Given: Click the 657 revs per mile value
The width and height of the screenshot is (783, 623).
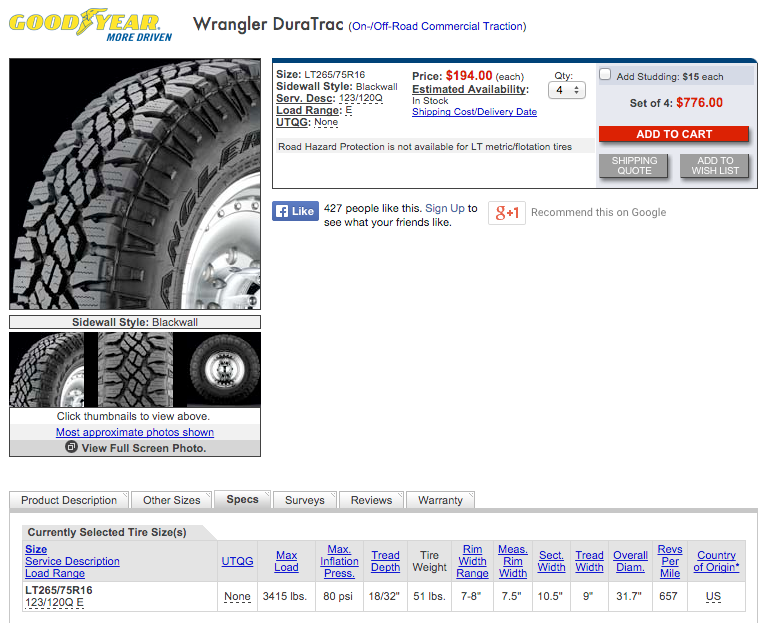Looking at the screenshot, I should click(x=668, y=596).
